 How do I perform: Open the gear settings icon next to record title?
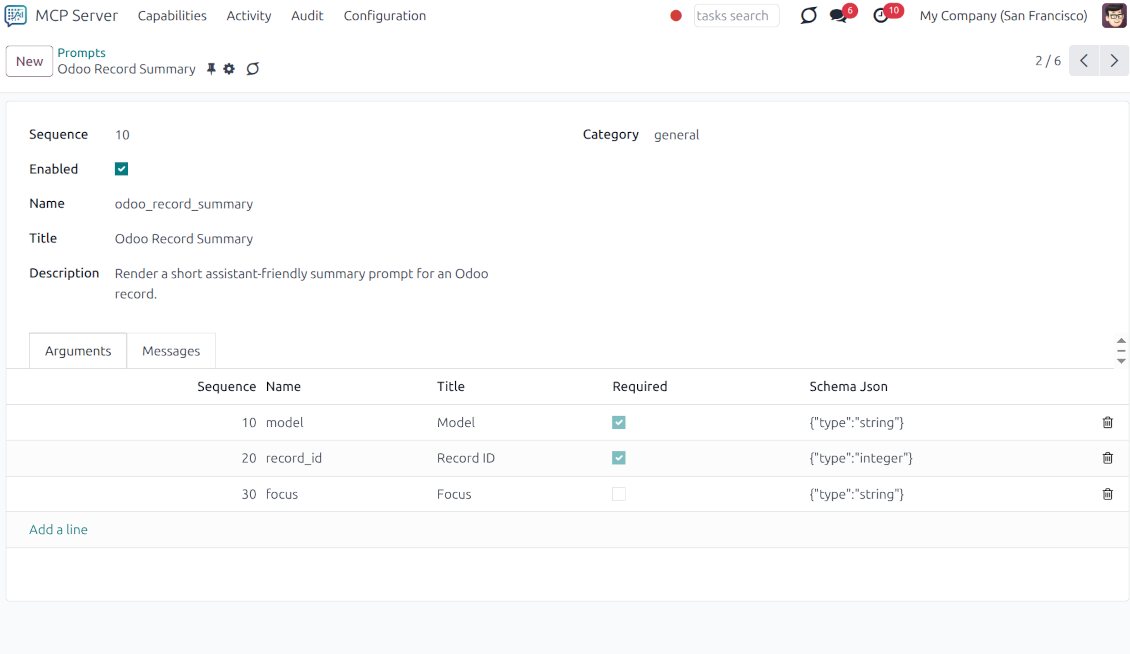(230, 68)
